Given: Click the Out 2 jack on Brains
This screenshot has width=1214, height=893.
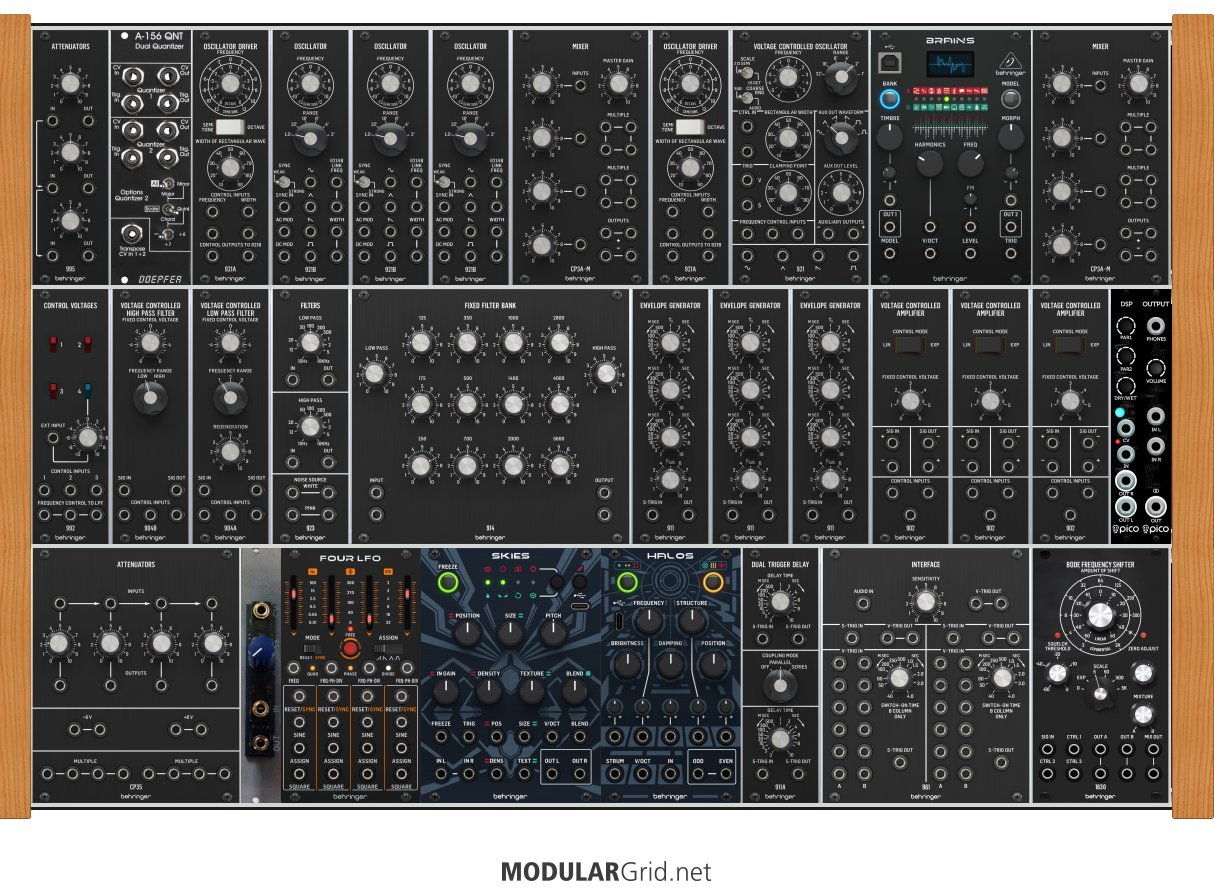Looking at the screenshot, I should tap(1011, 227).
